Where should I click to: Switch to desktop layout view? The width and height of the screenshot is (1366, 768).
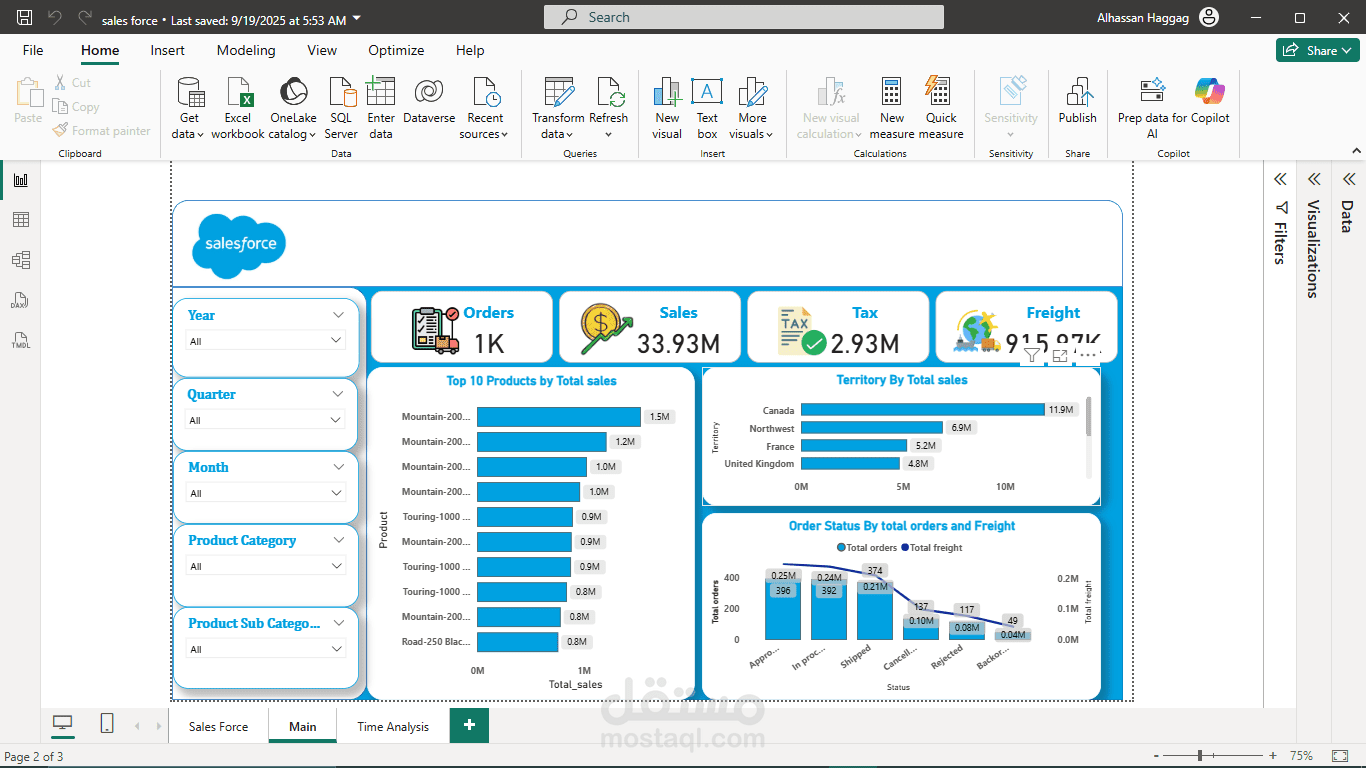coord(63,723)
